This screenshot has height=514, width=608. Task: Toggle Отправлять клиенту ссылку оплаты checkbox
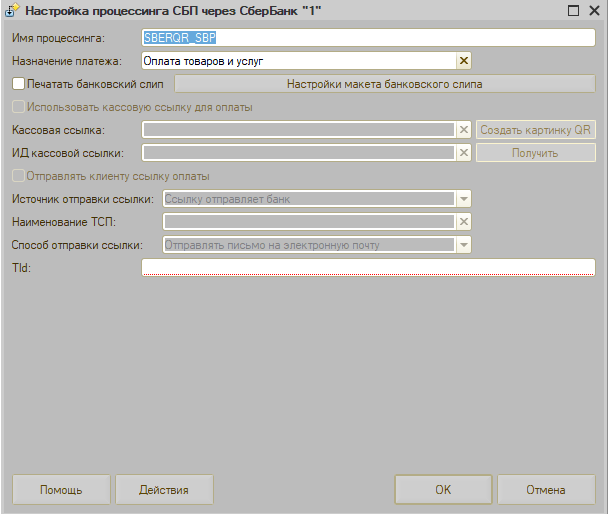[17, 176]
